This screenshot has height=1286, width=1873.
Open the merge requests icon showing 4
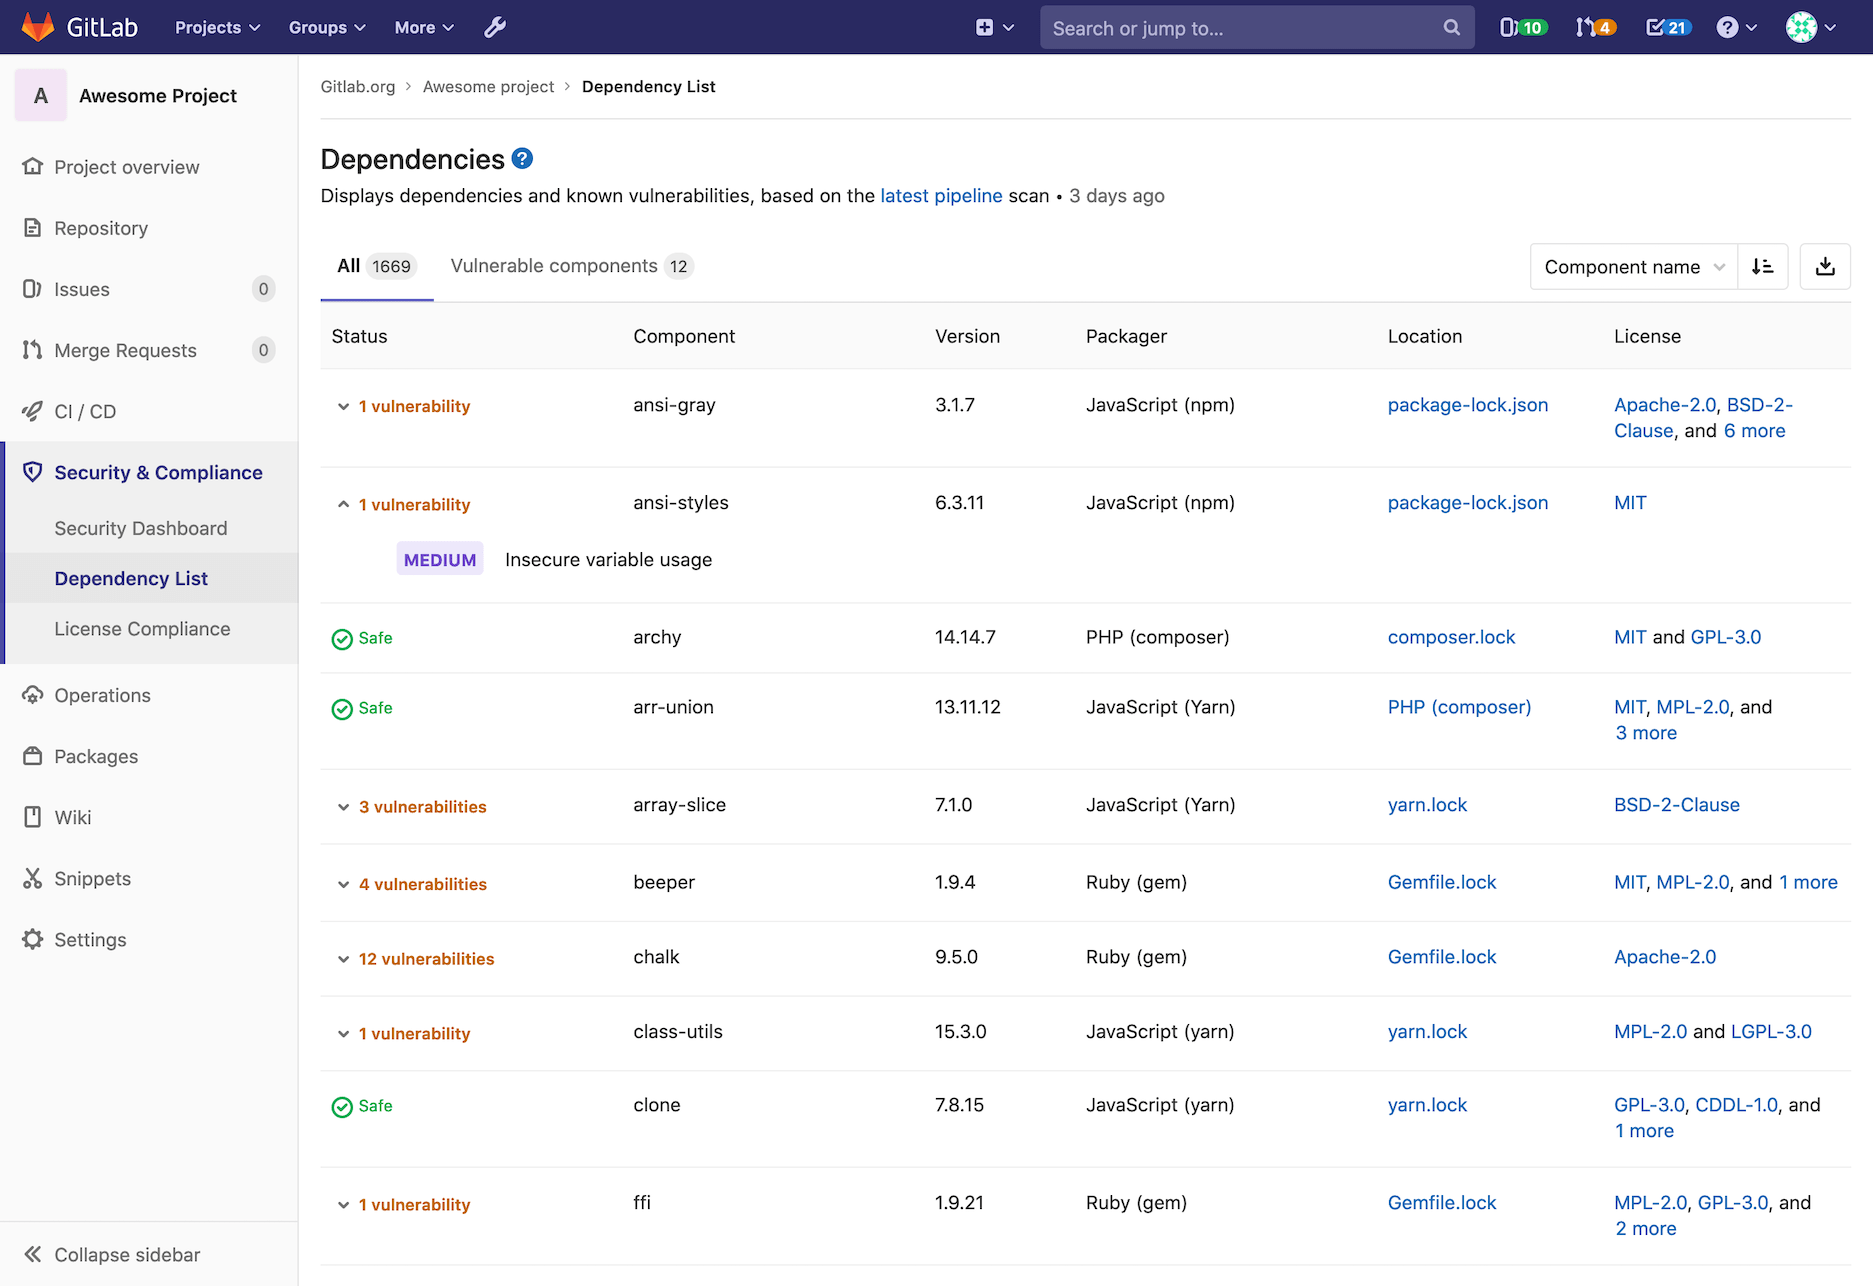pos(1592,27)
